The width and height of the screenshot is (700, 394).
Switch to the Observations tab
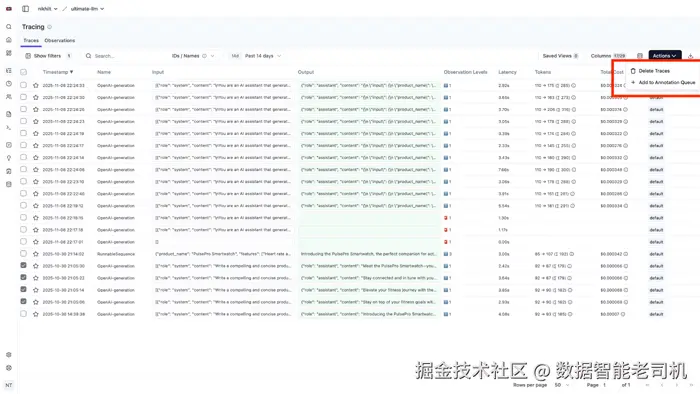click(59, 40)
